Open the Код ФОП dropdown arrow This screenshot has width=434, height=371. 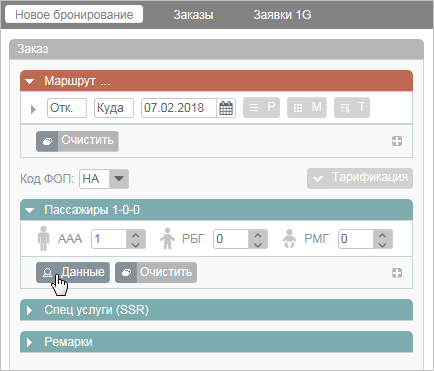[x=119, y=179]
